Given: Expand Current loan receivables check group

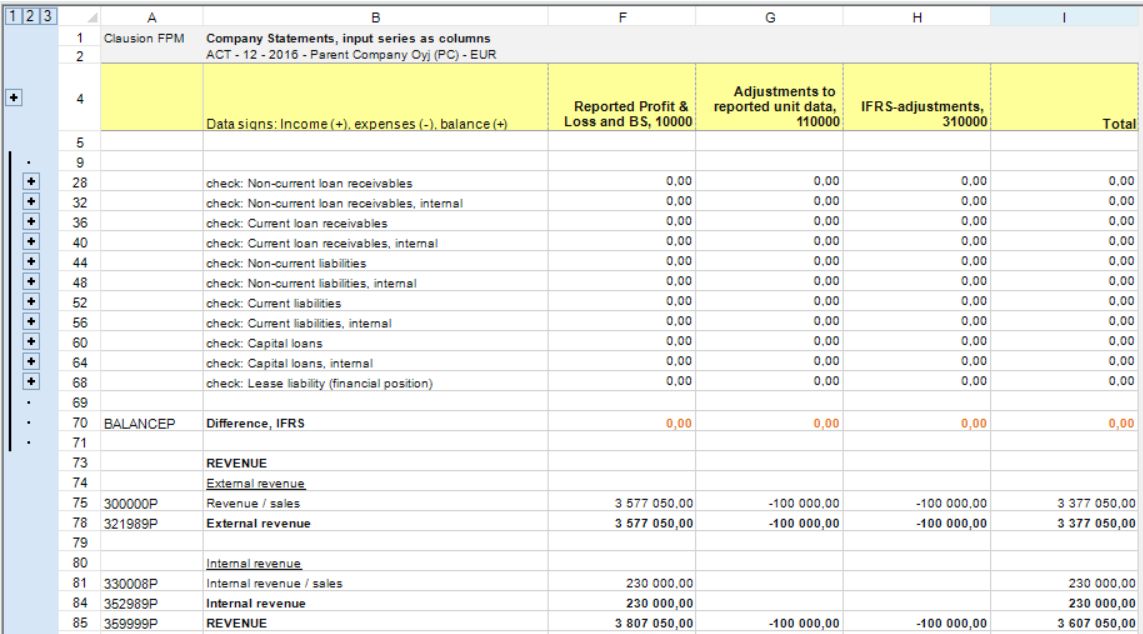Looking at the screenshot, I should coord(31,222).
